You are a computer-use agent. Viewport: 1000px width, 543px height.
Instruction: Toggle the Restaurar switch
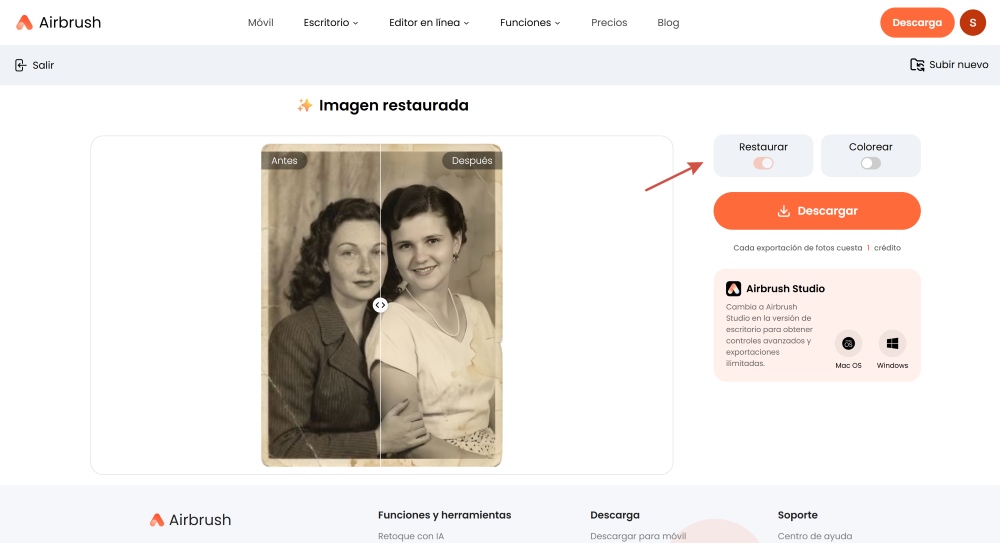763,163
